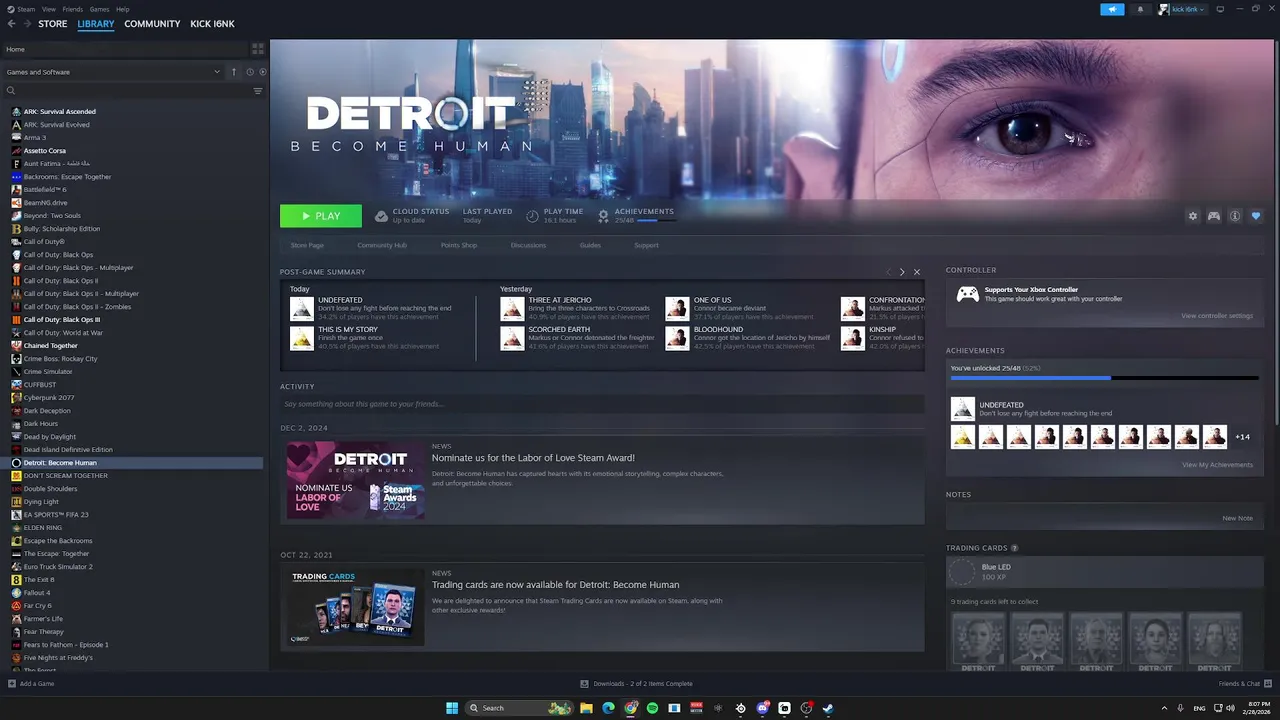Click the ready-to-play filter icon

[261, 72]
